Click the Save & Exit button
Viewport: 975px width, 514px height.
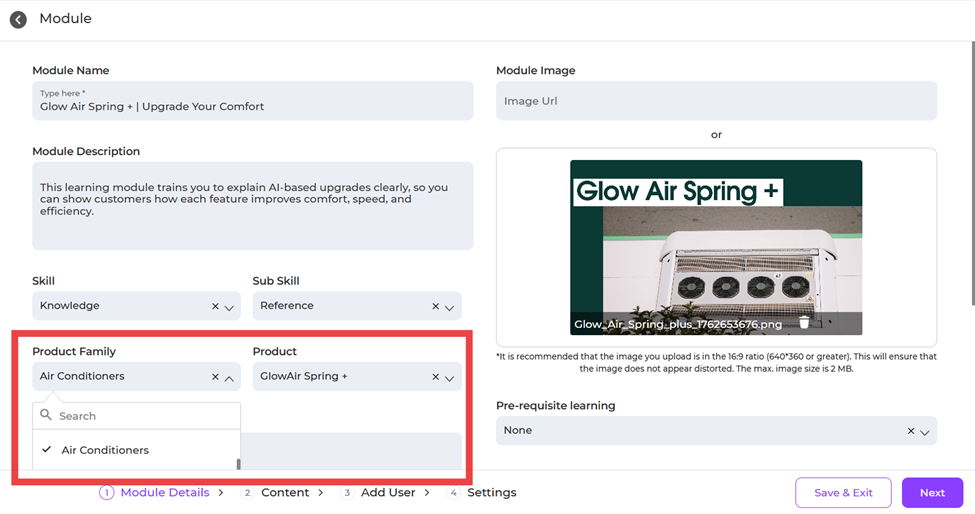point(842,493)
